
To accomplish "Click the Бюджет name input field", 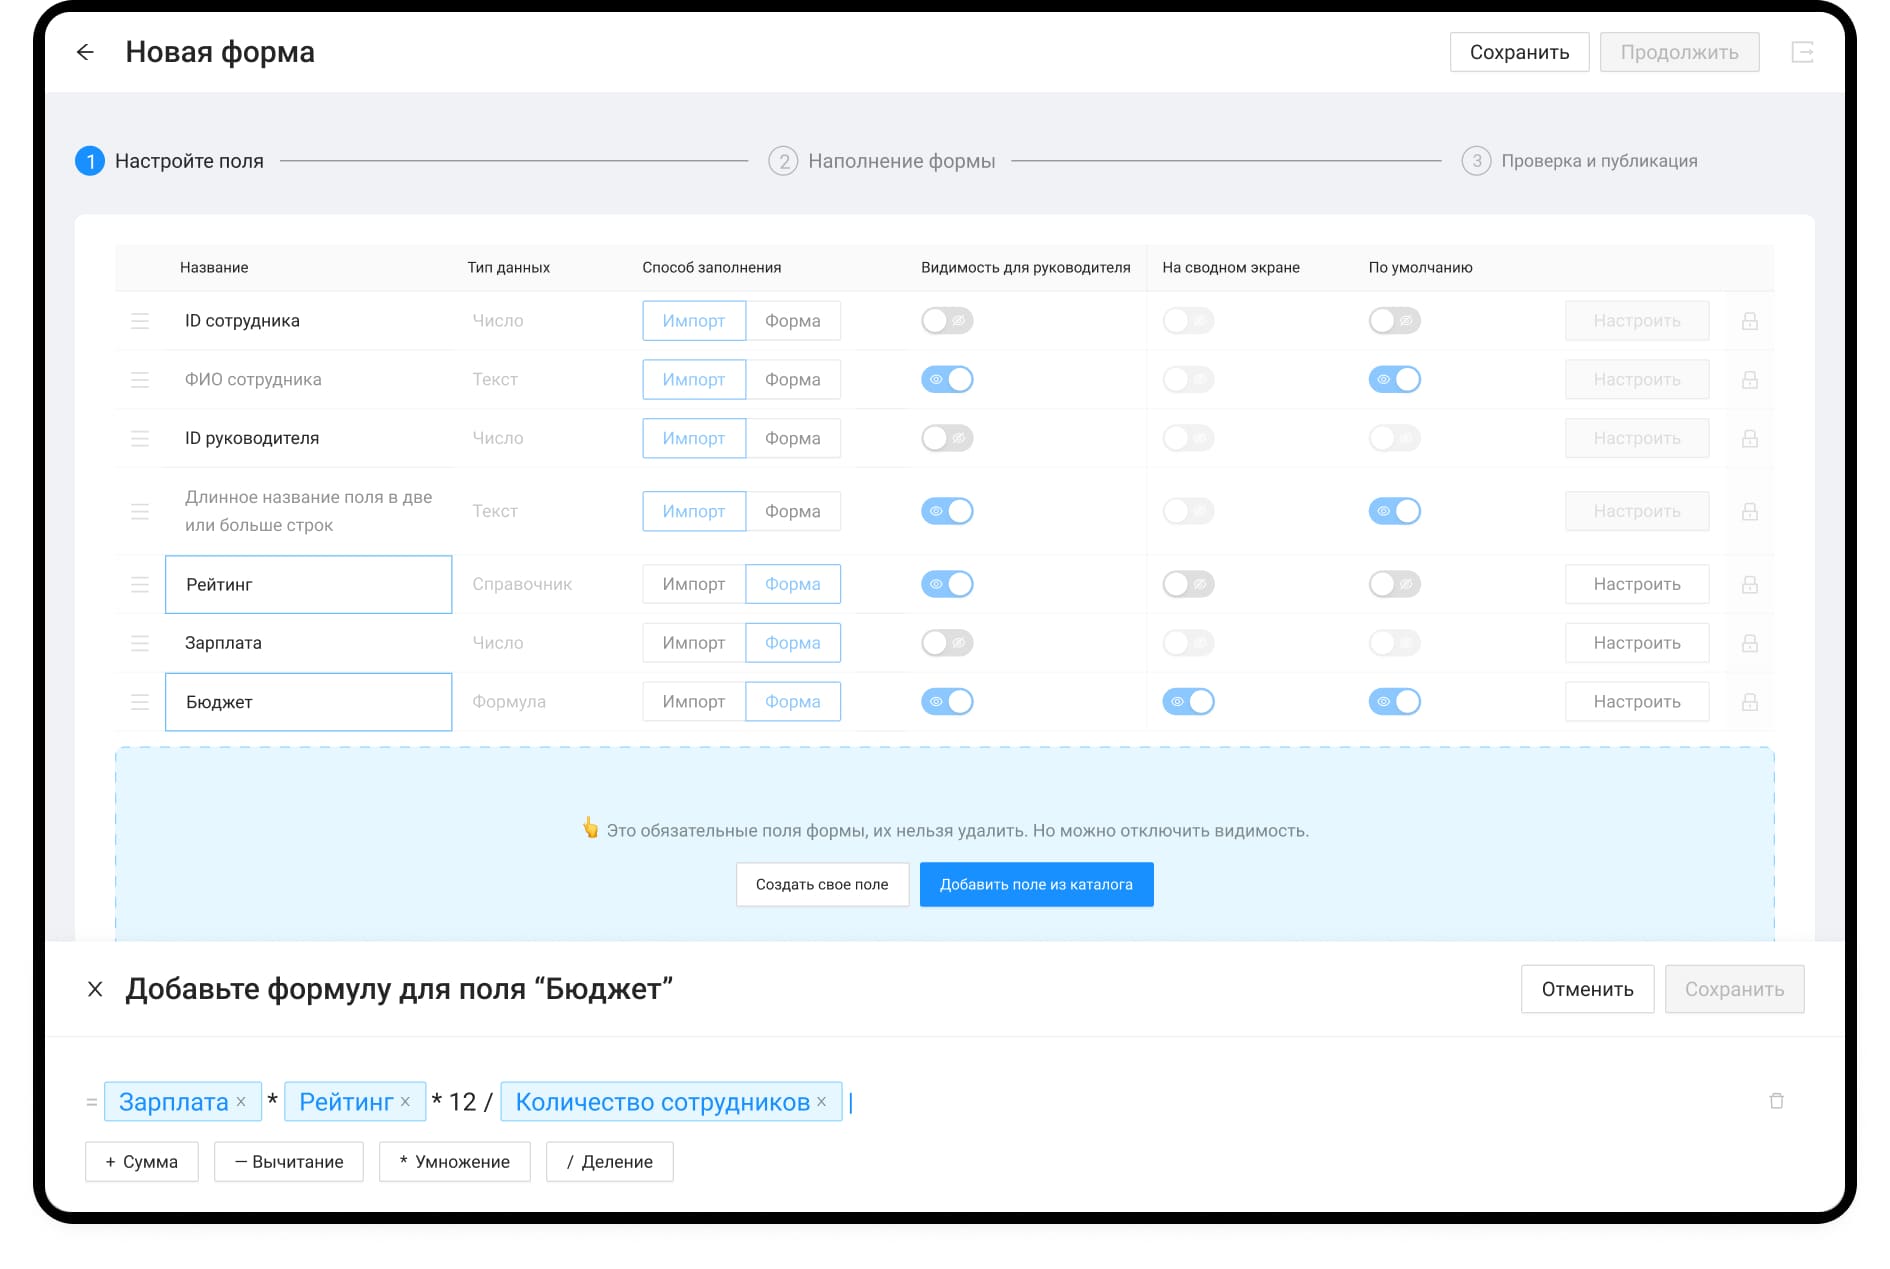I will click(308, 702).
